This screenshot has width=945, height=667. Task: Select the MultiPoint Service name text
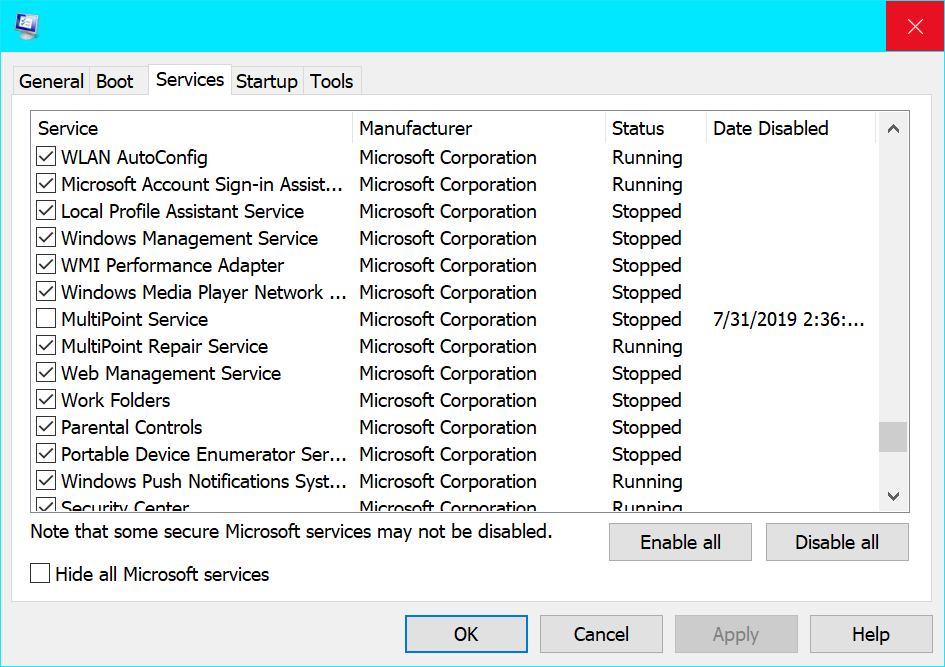[x=134, y=319]
